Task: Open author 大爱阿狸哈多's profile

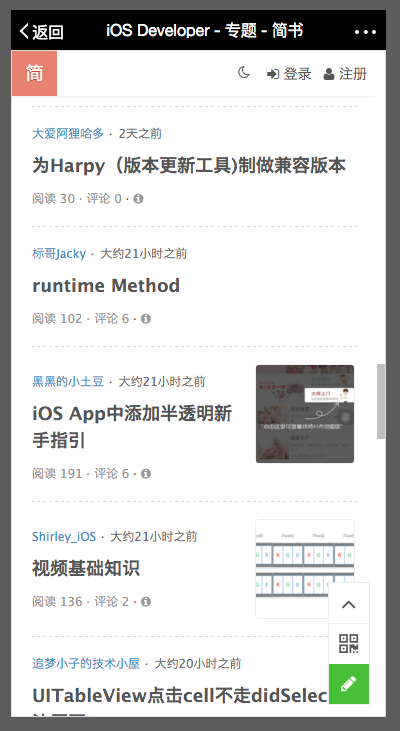Action: tap(68, 134)
